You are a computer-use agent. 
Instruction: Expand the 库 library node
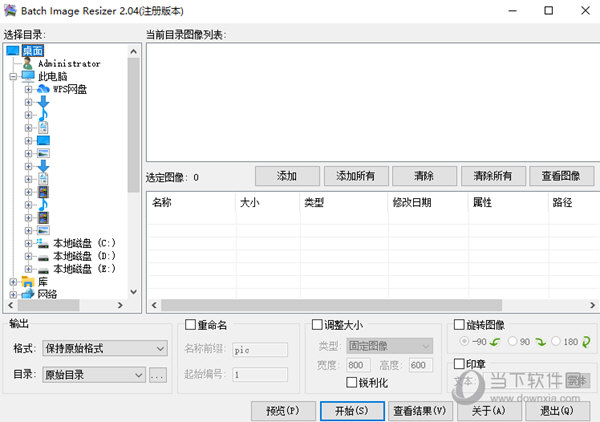(x=13, y=282)
